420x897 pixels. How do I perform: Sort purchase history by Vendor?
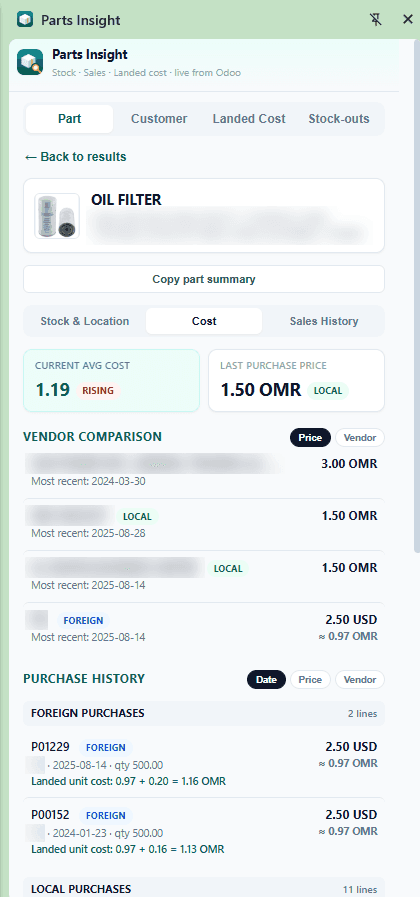[x=360, y=680]
